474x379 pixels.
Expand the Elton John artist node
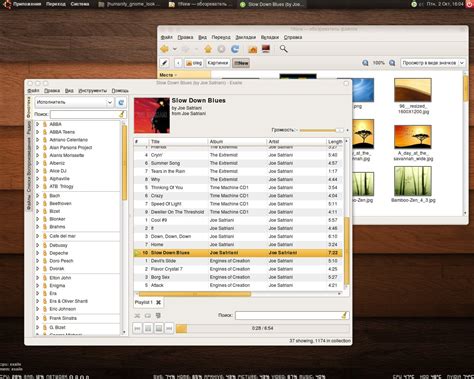click(38, 278)
